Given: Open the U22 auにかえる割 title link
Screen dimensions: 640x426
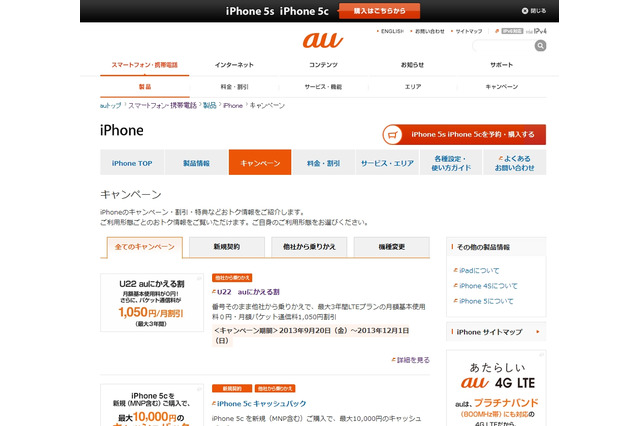Looking at the screenshot, I should tap(248, 292).
